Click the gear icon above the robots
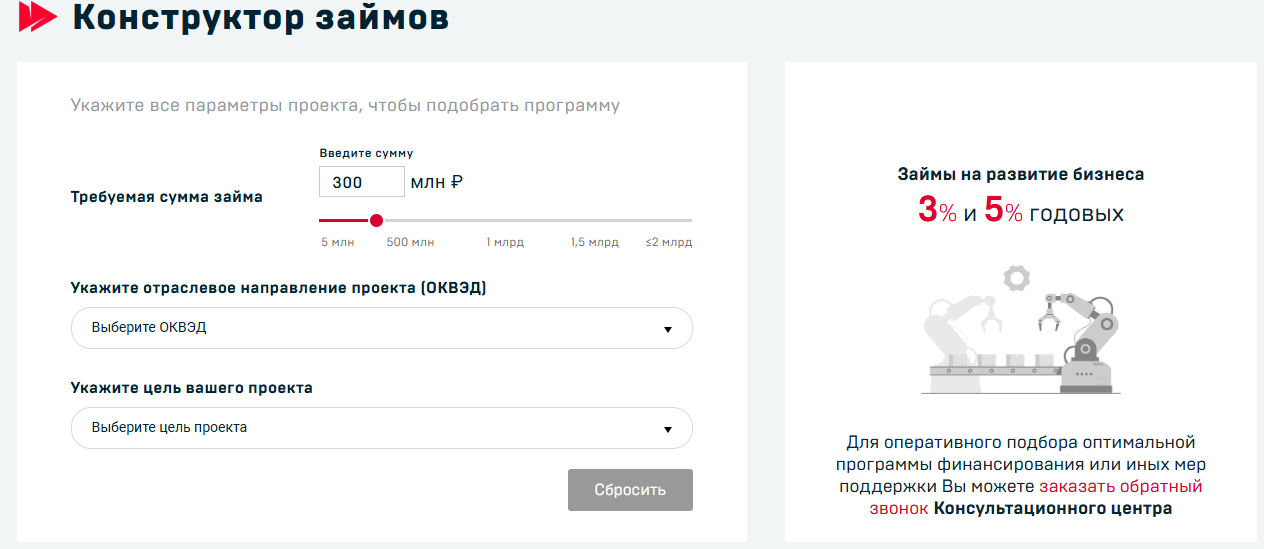 click(x=1017, y=275)
